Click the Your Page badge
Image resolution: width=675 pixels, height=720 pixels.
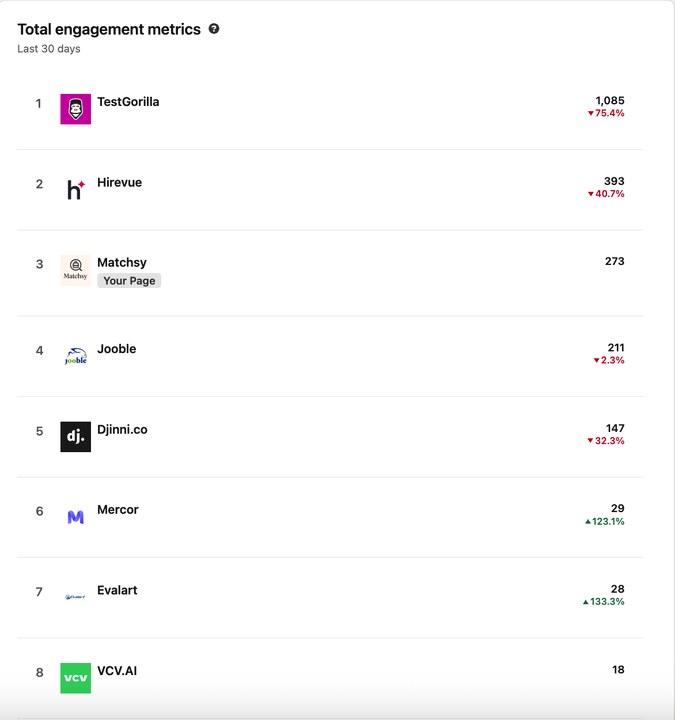[129, 281]
